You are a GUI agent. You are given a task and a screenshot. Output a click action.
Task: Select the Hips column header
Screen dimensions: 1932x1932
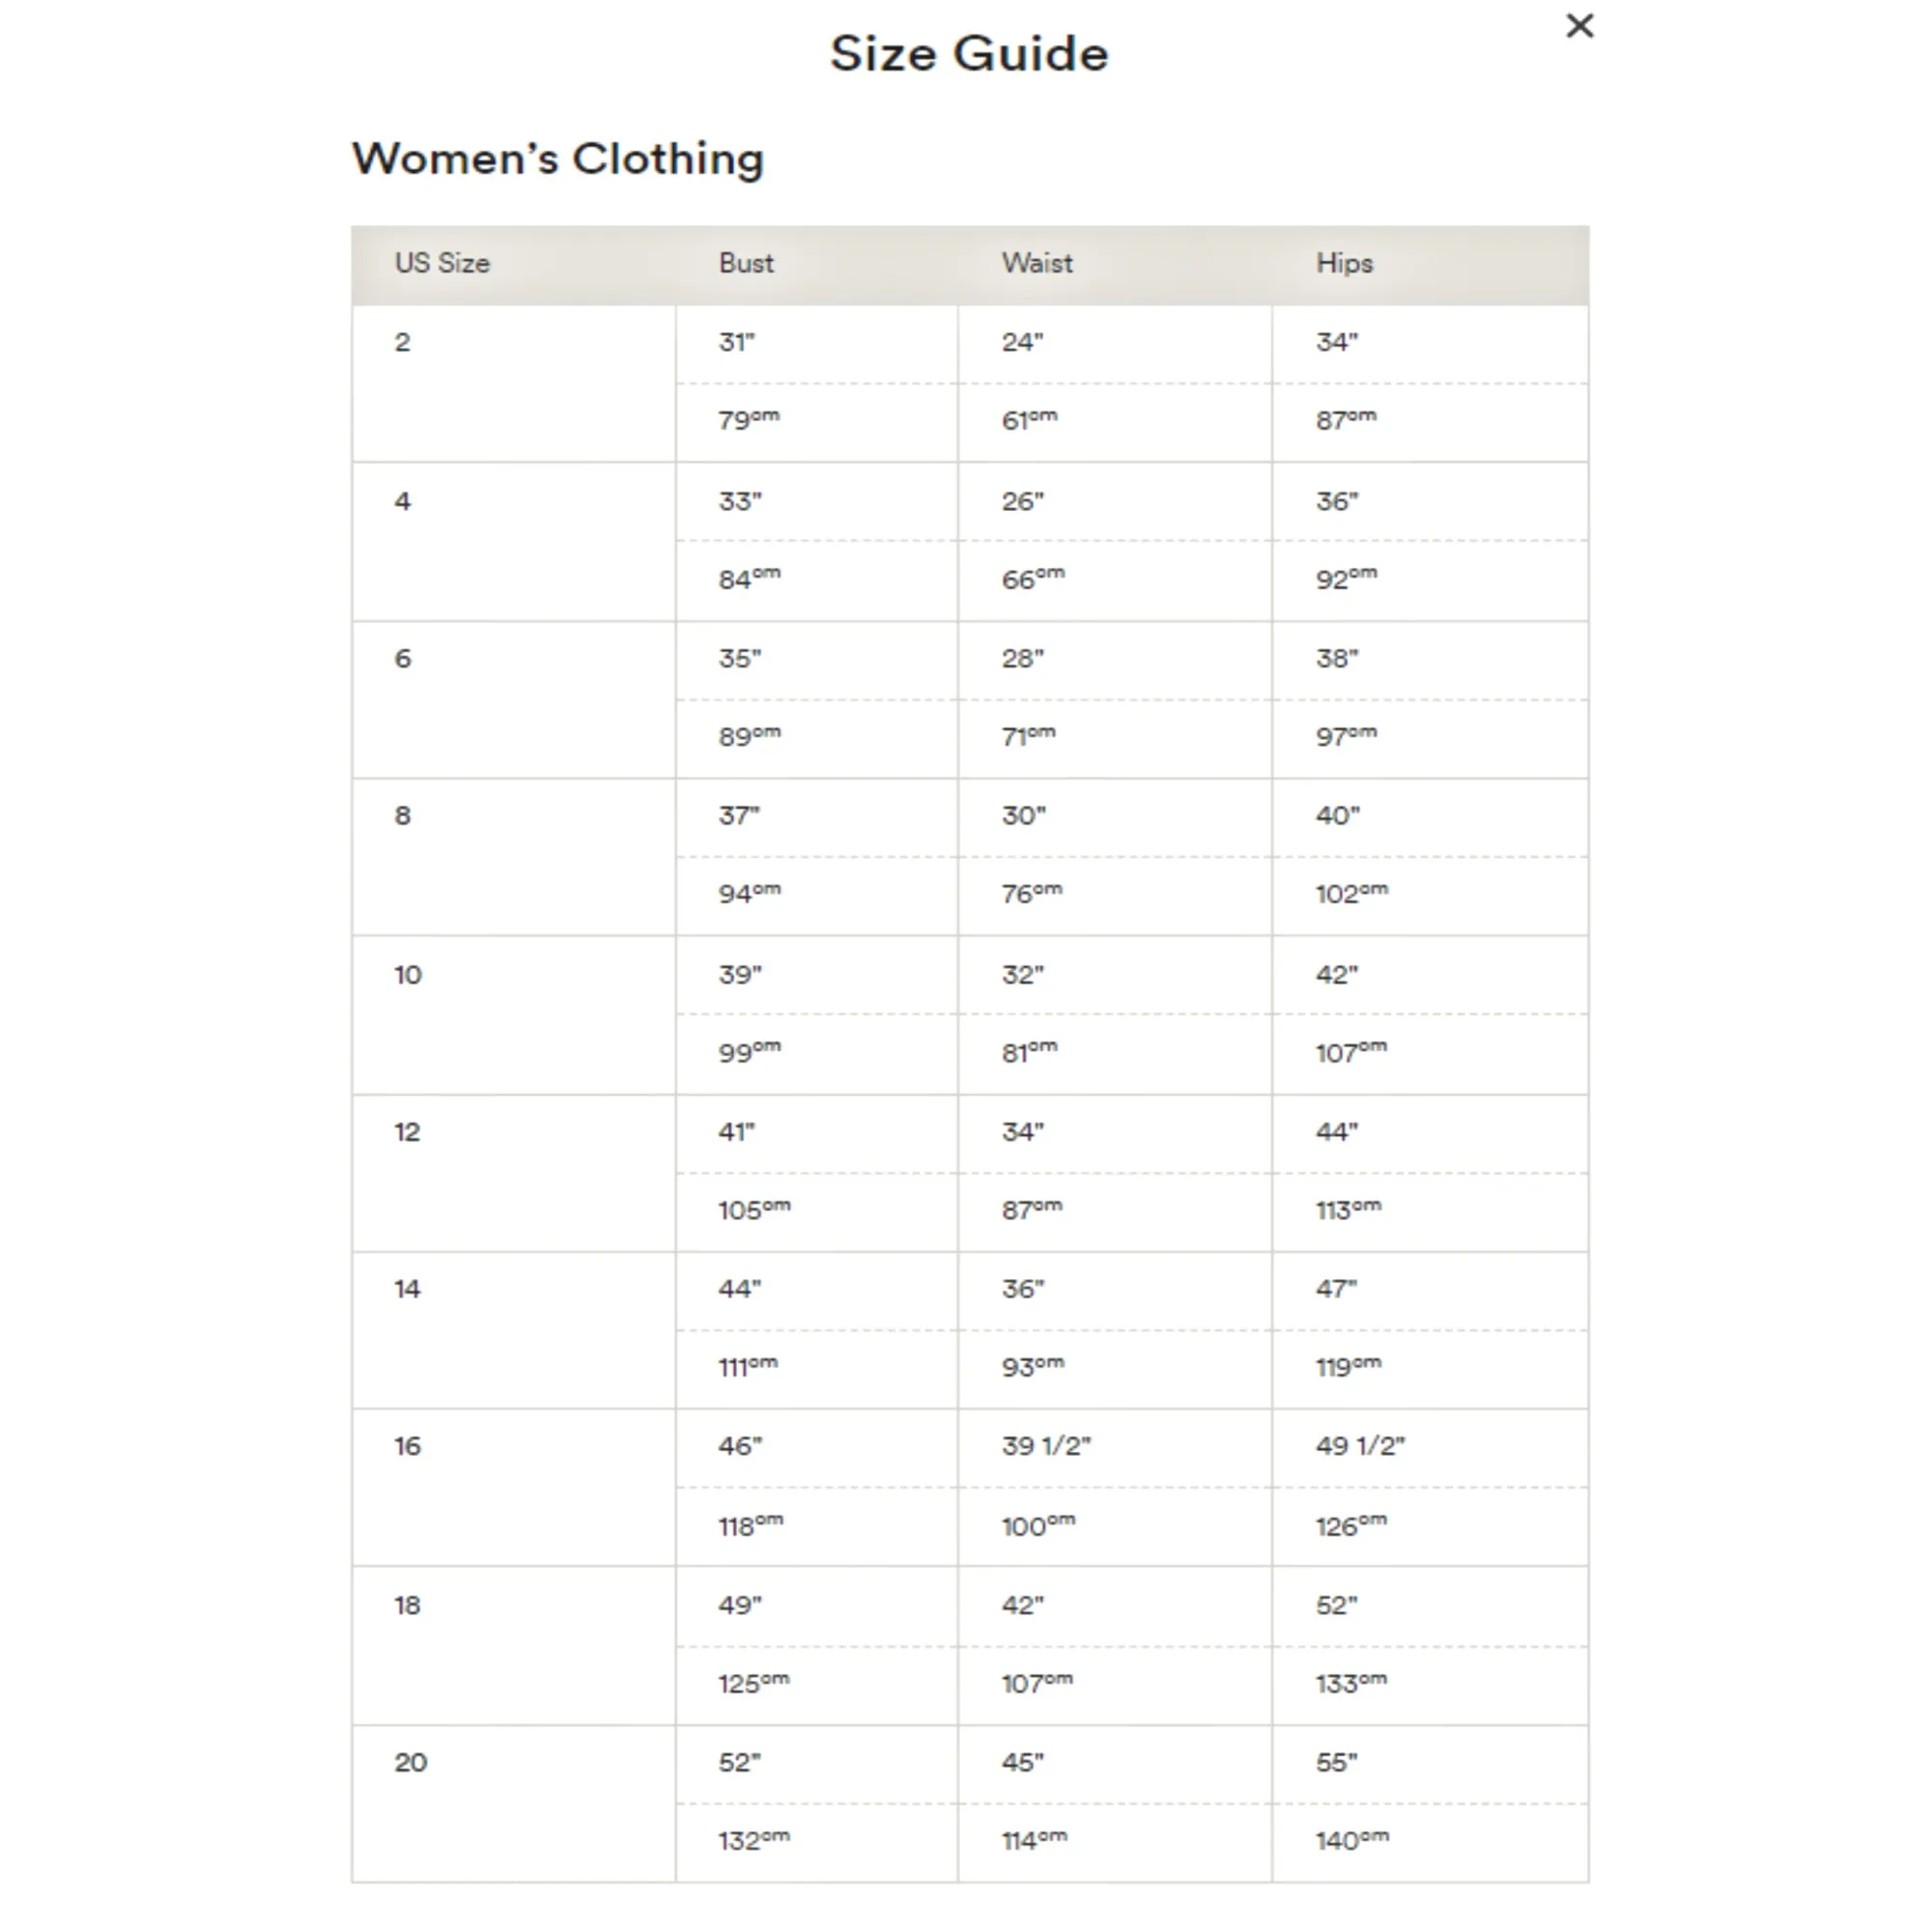(x=1344, y=264)
